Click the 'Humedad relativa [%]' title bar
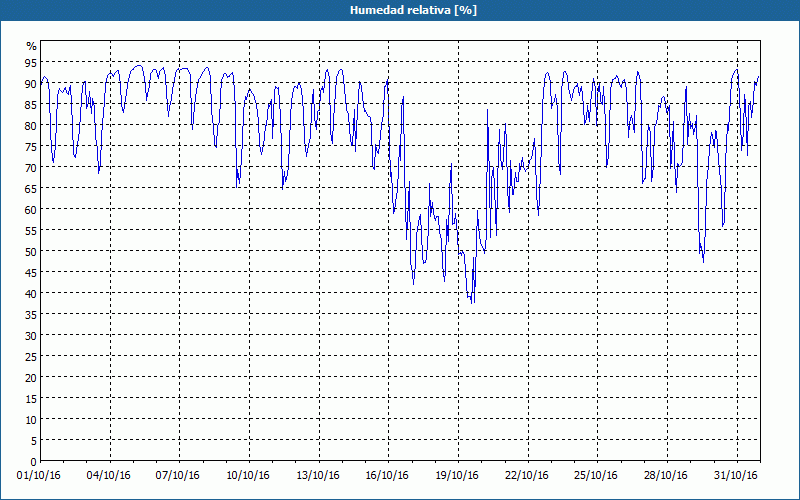800x500 pixels. (x=400, y=10)
